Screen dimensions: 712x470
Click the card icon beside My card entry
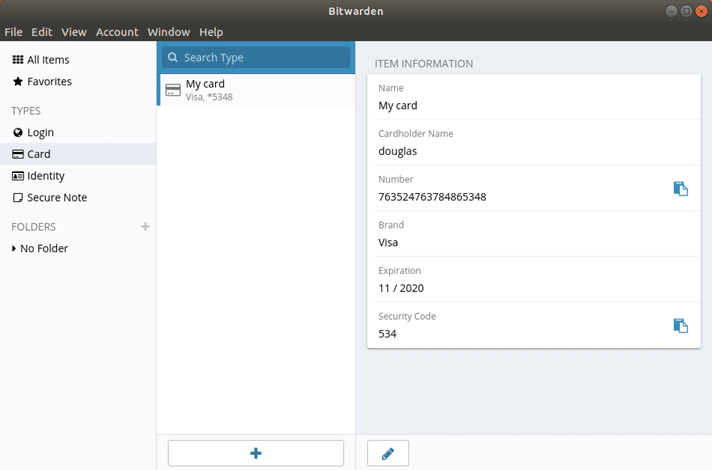173,90
